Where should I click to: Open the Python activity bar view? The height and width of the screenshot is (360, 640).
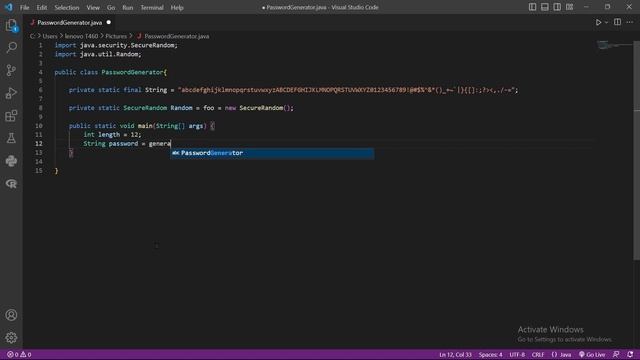[11, 161]
